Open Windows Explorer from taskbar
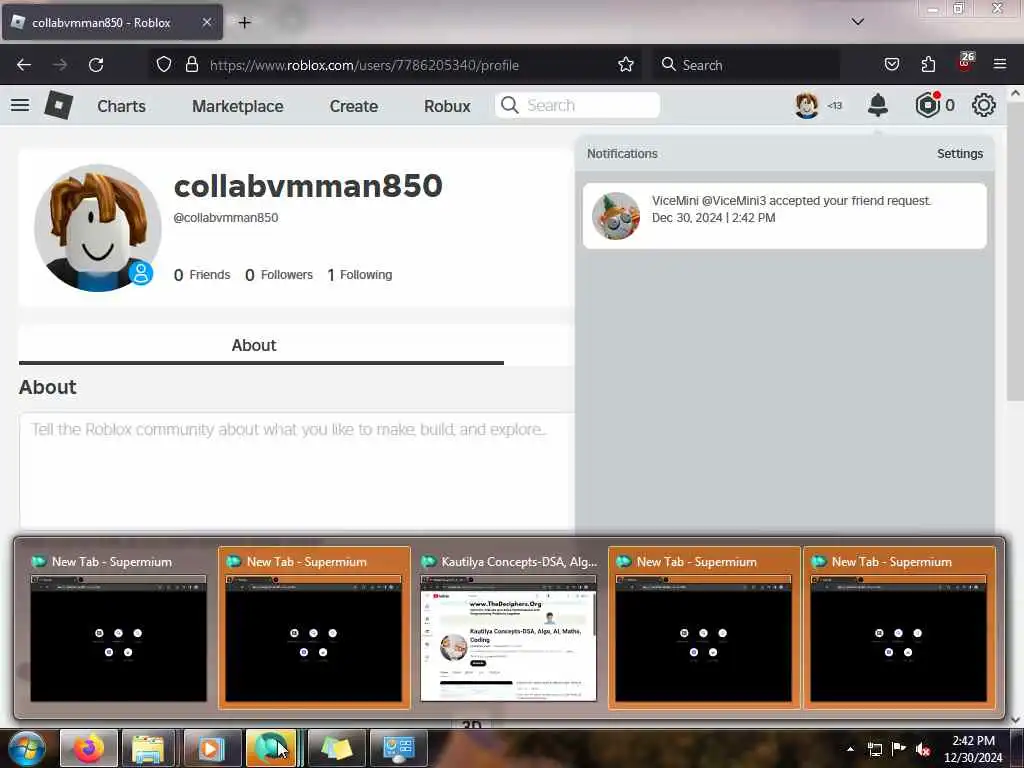 (x=148, y=748)
